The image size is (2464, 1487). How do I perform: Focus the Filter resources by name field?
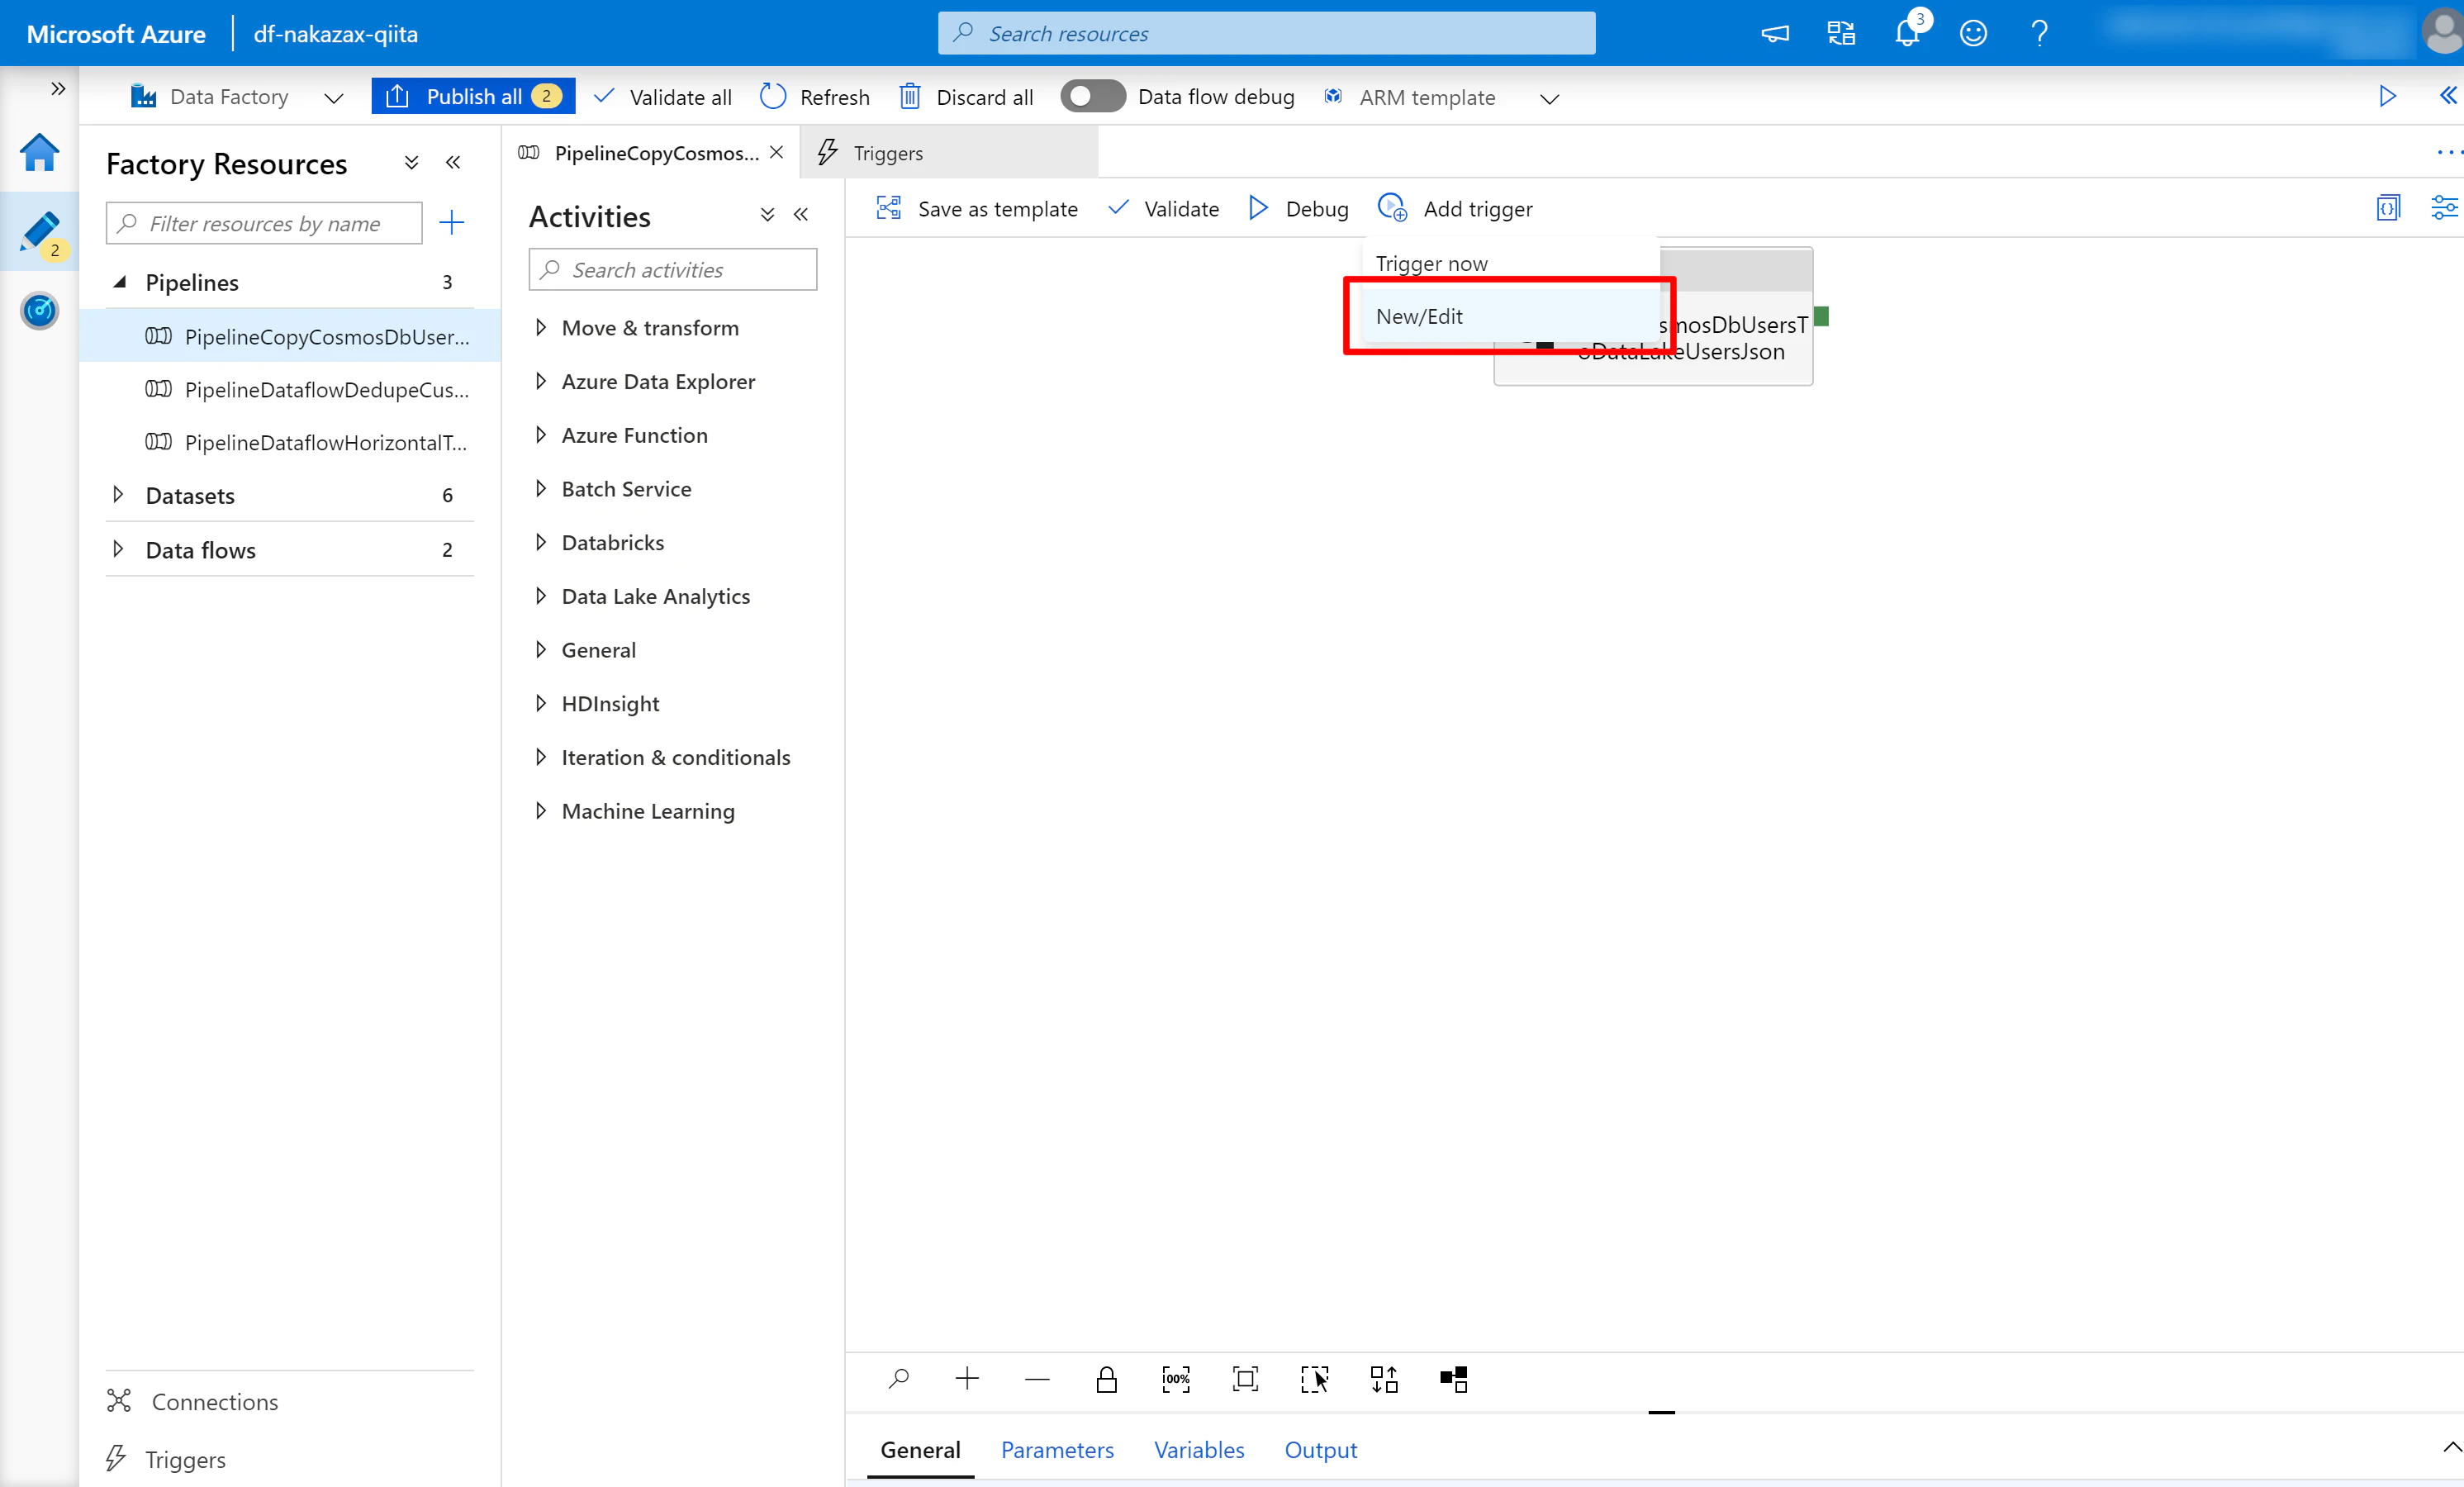coord(264,223)
